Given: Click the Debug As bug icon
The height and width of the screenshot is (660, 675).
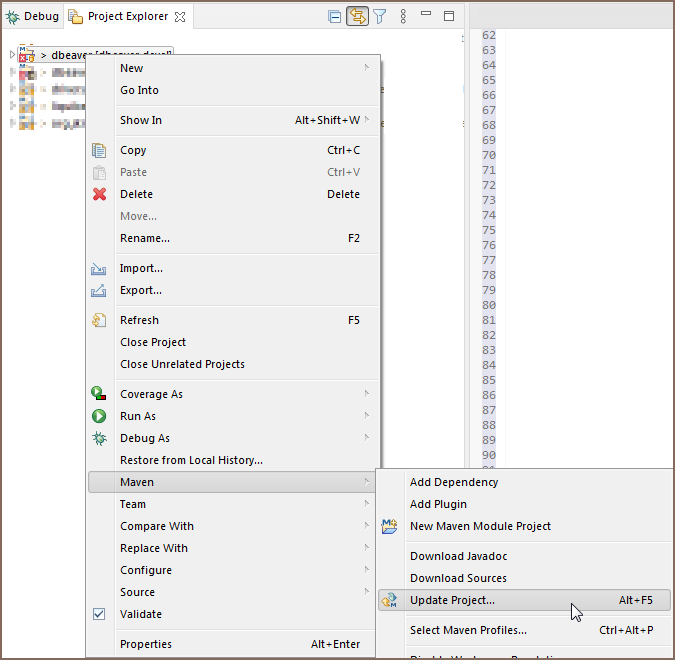Looking at the screenshot, I should point(99,438).
